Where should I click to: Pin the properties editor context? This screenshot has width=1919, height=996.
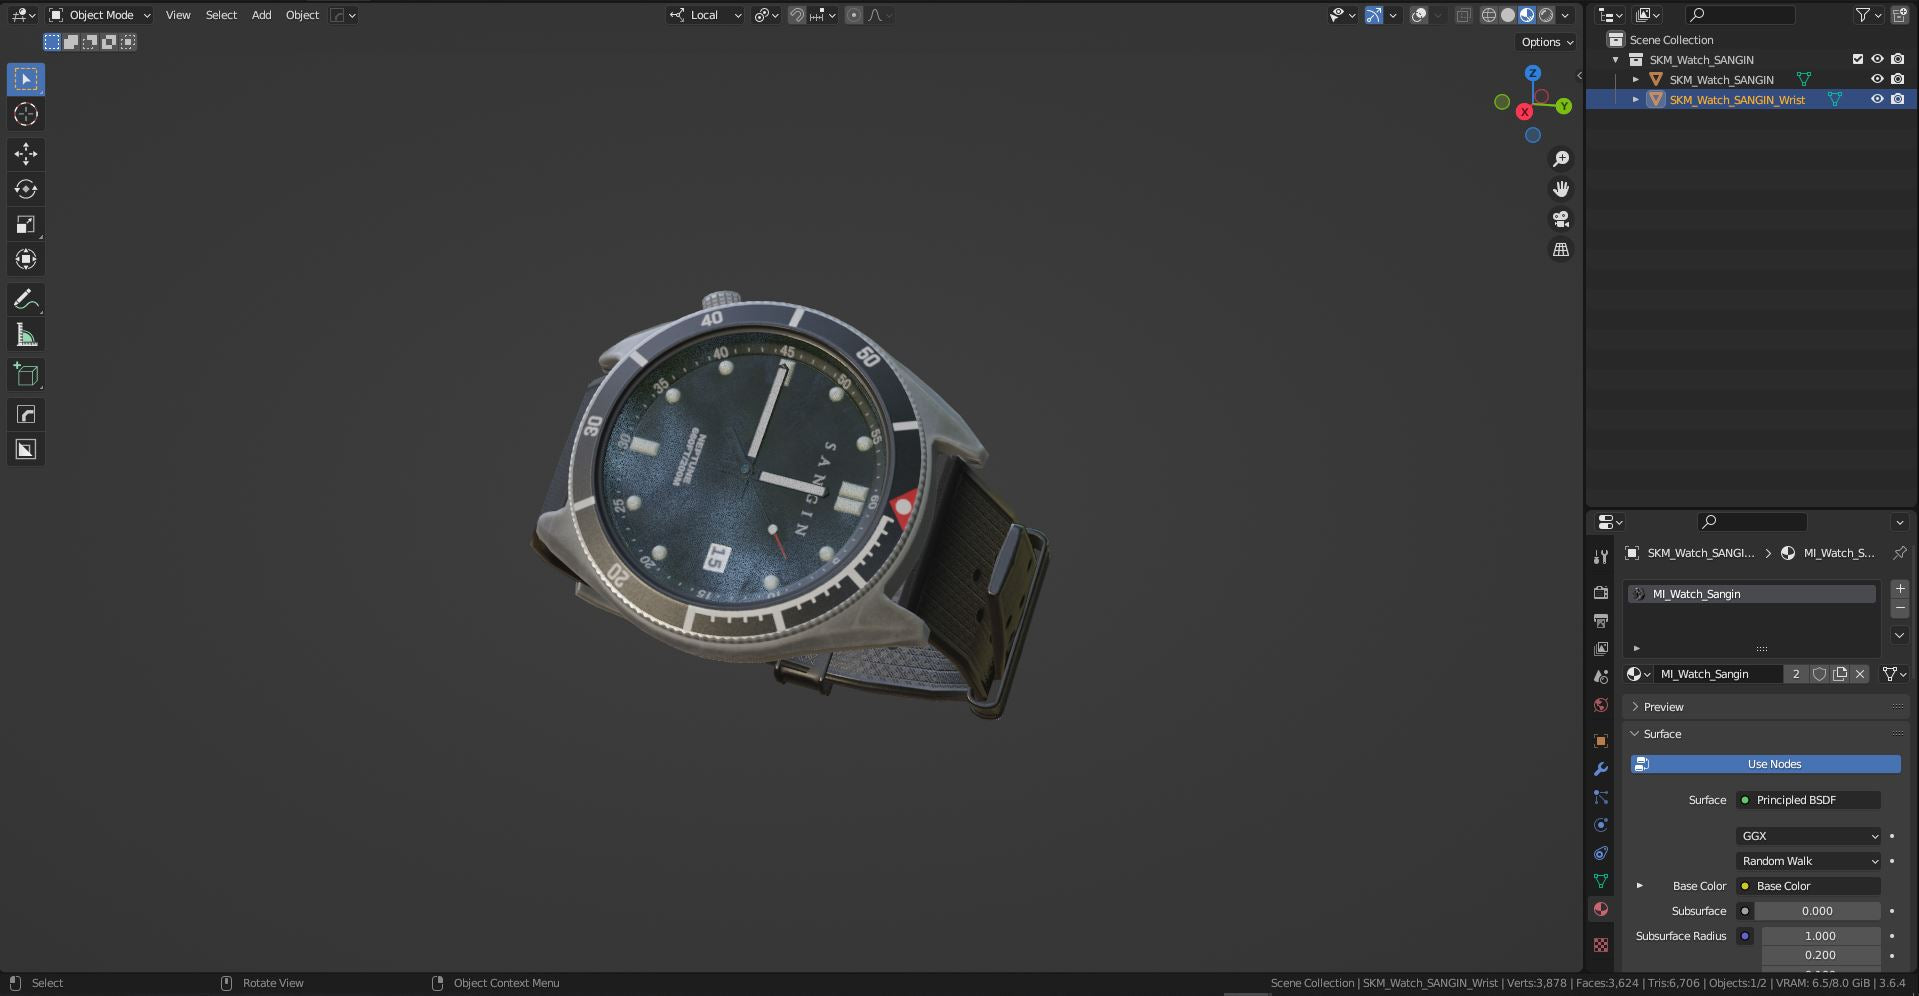(x=1900, y=552)
